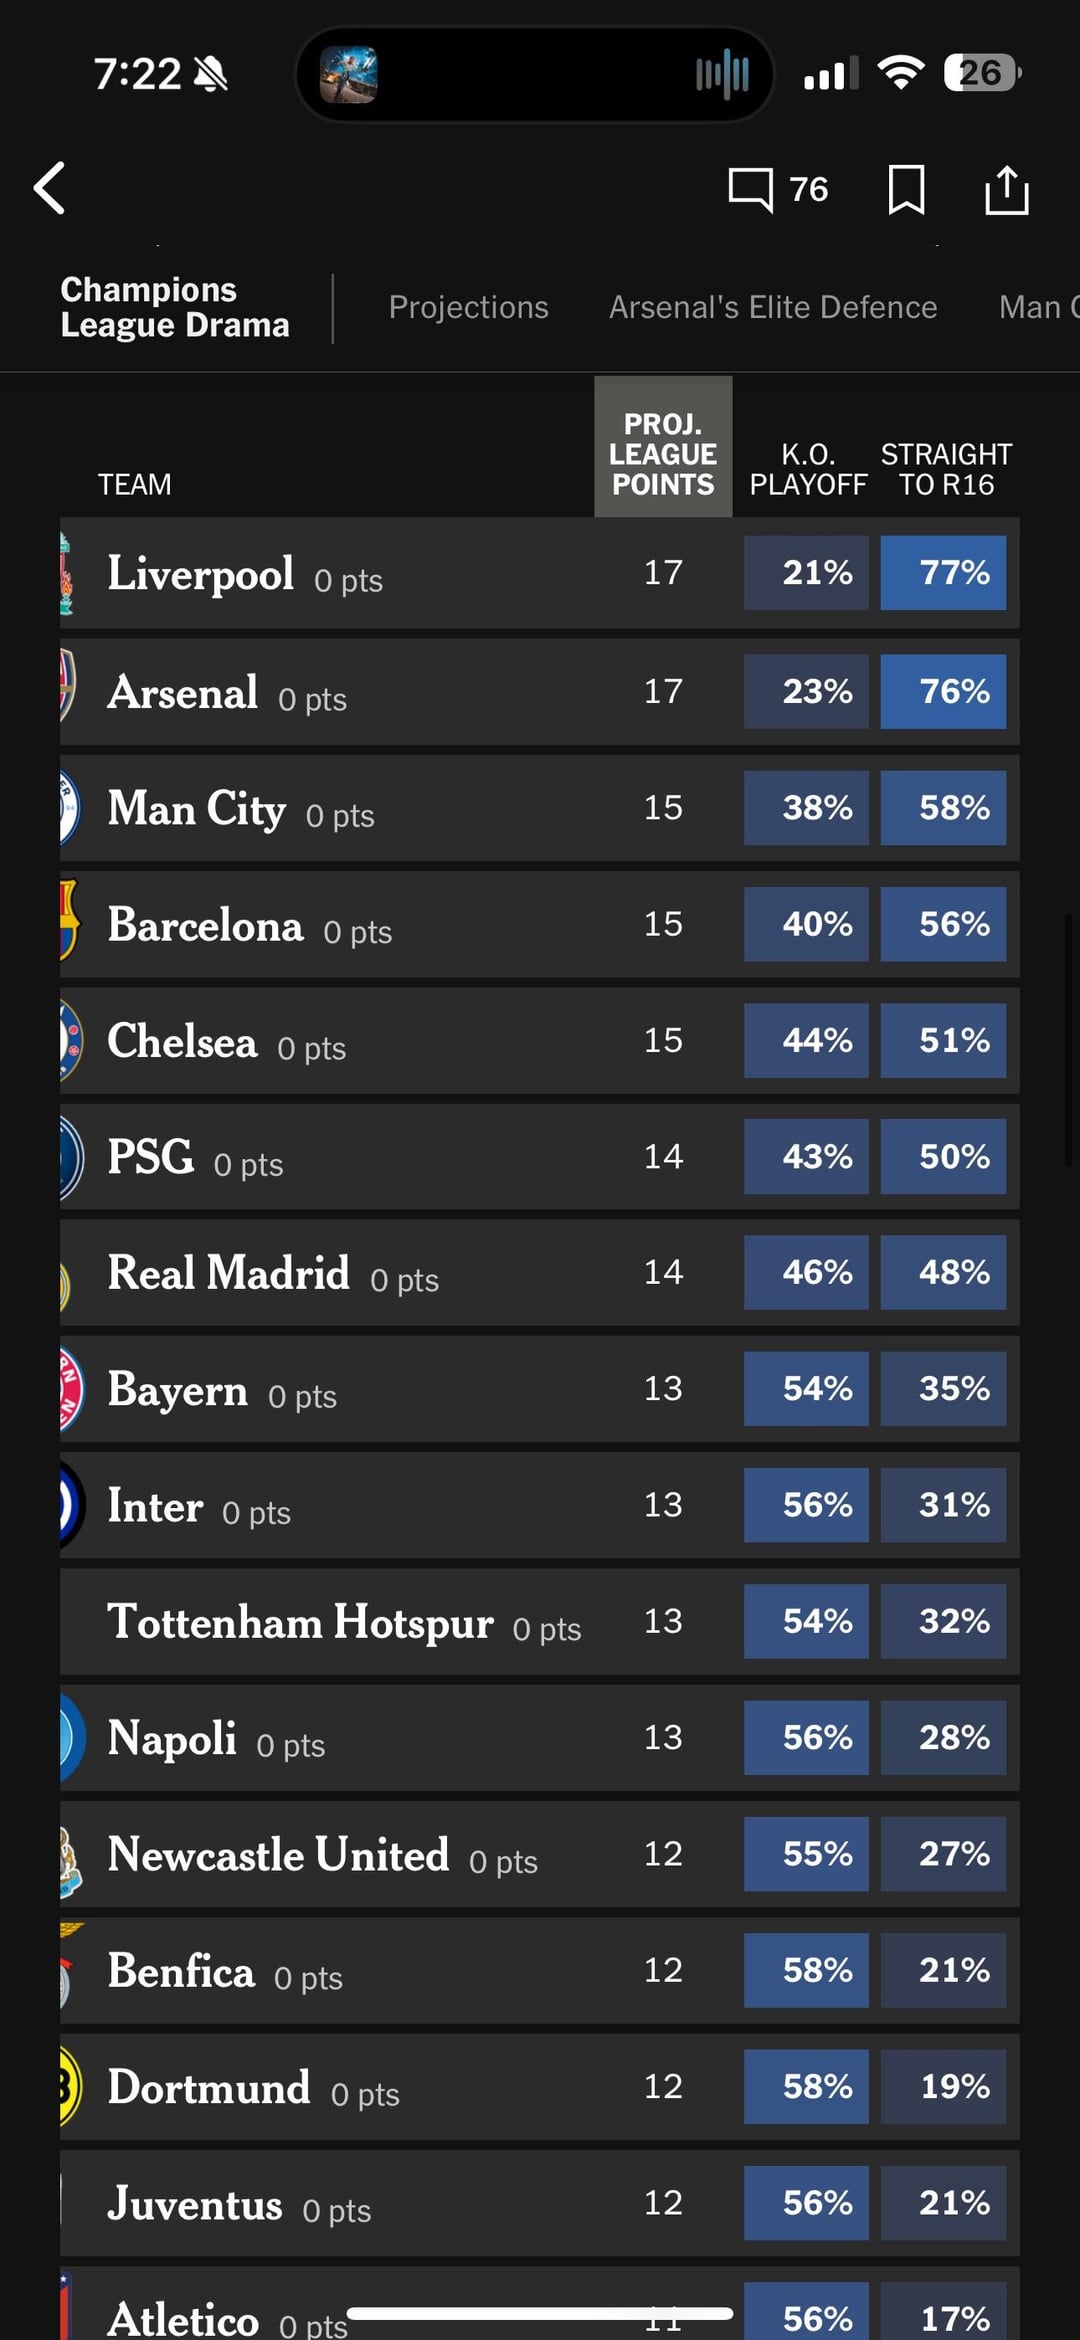Tap the Bayern club crest
Image resolution: width=1080 pixels, height=2340 pixels.
coord(70,1388)
